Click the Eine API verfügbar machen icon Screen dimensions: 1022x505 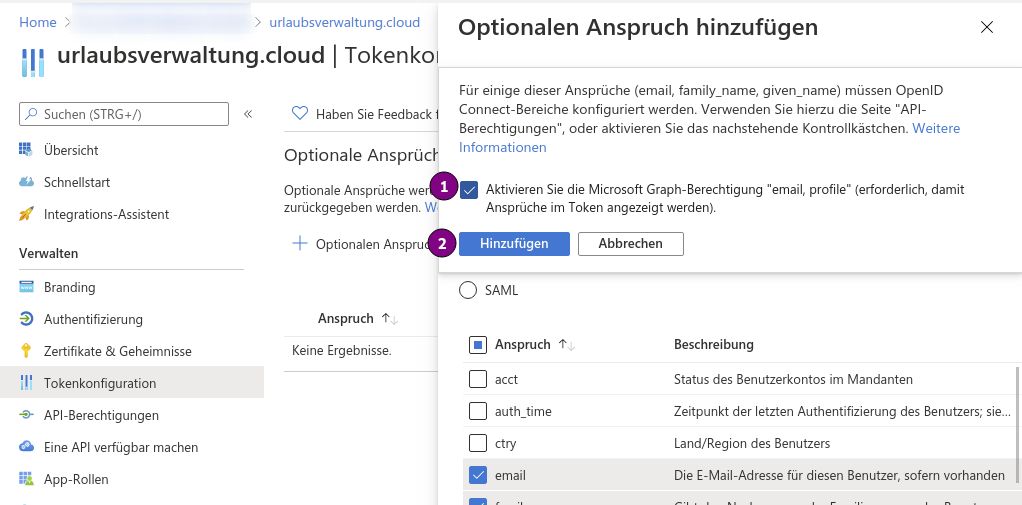click(x=26, y=446)
